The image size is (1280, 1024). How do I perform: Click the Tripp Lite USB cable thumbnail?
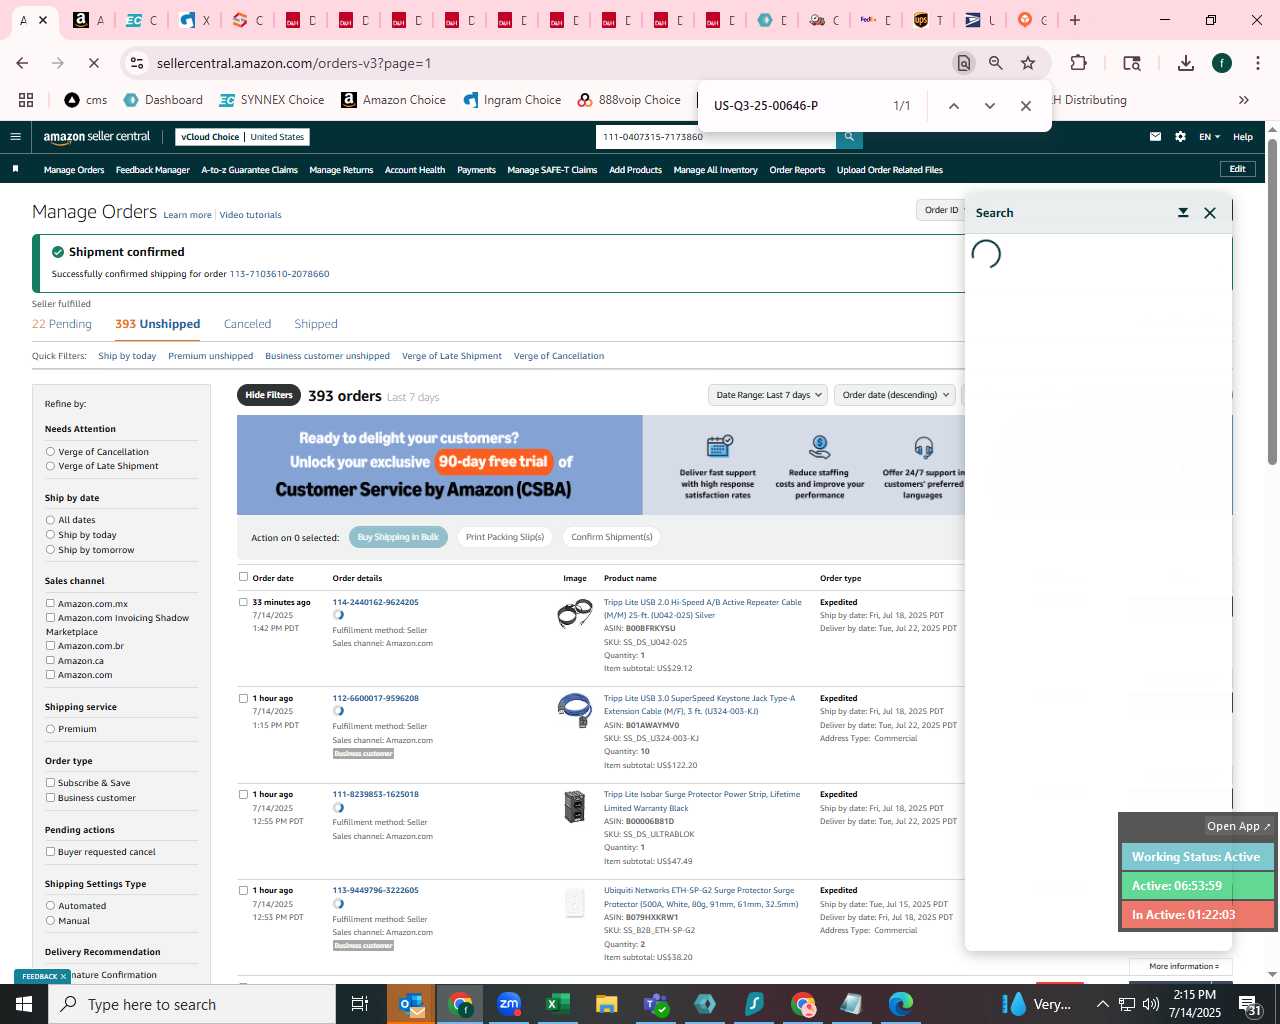click(574, 613)
